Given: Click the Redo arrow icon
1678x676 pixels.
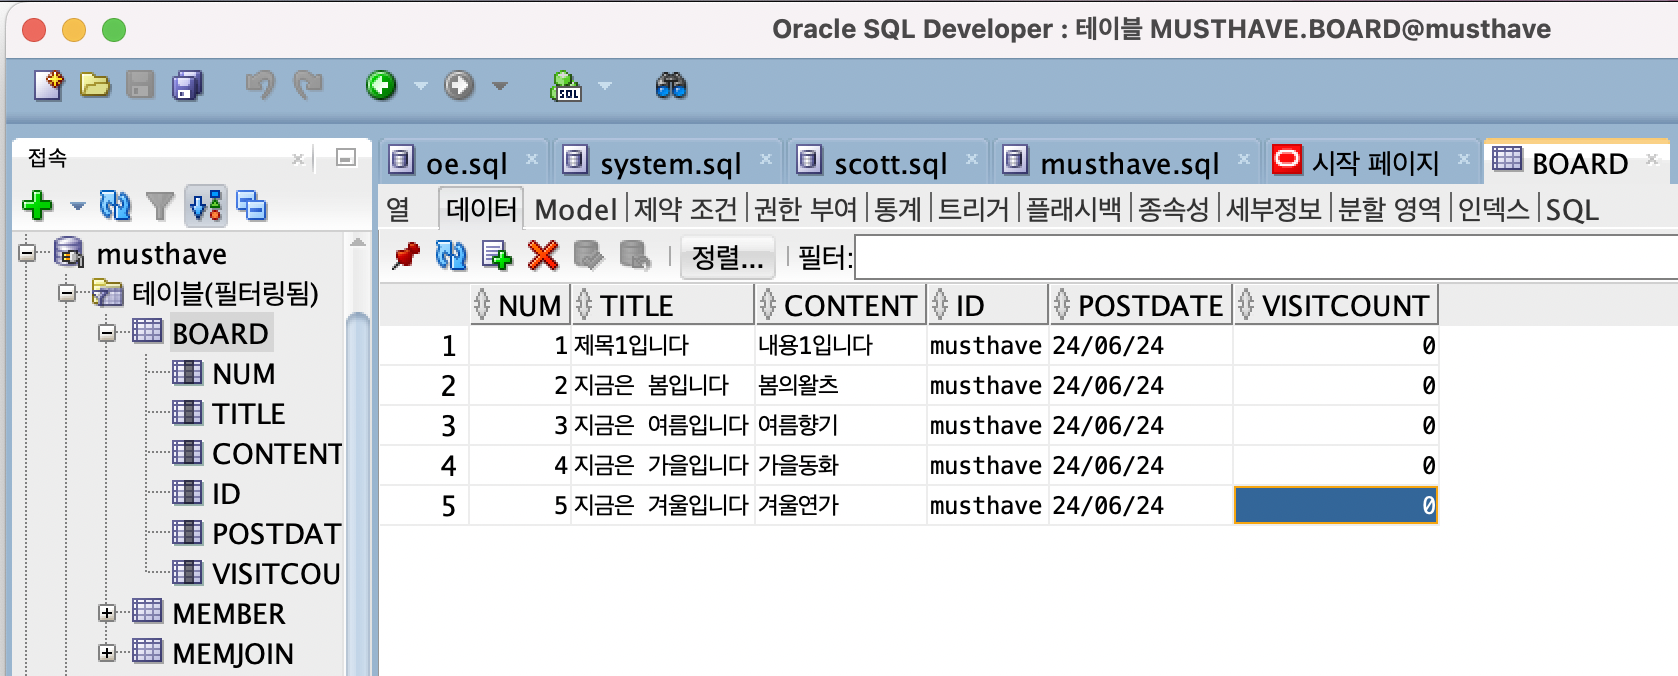Looking at the screenshot, I should [x=308, y=86].
